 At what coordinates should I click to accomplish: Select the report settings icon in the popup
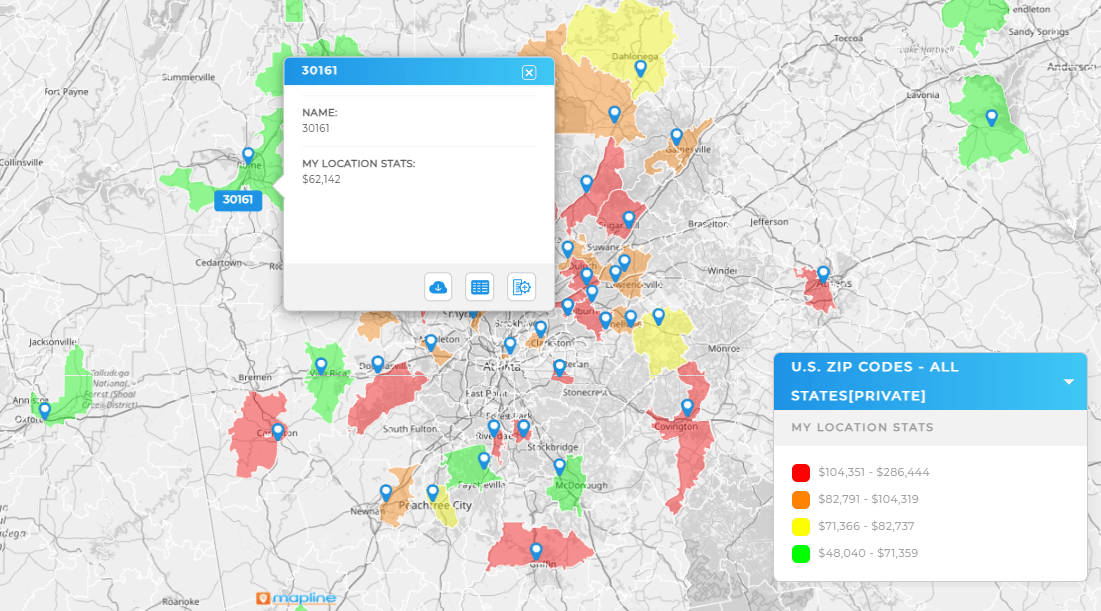click(x=521, y=287)
